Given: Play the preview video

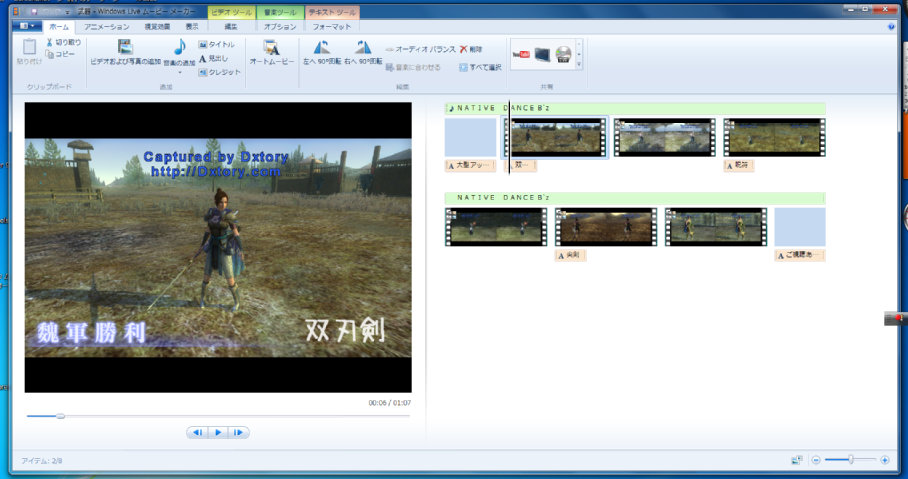Looking at the screenshot, I should 218,432.
